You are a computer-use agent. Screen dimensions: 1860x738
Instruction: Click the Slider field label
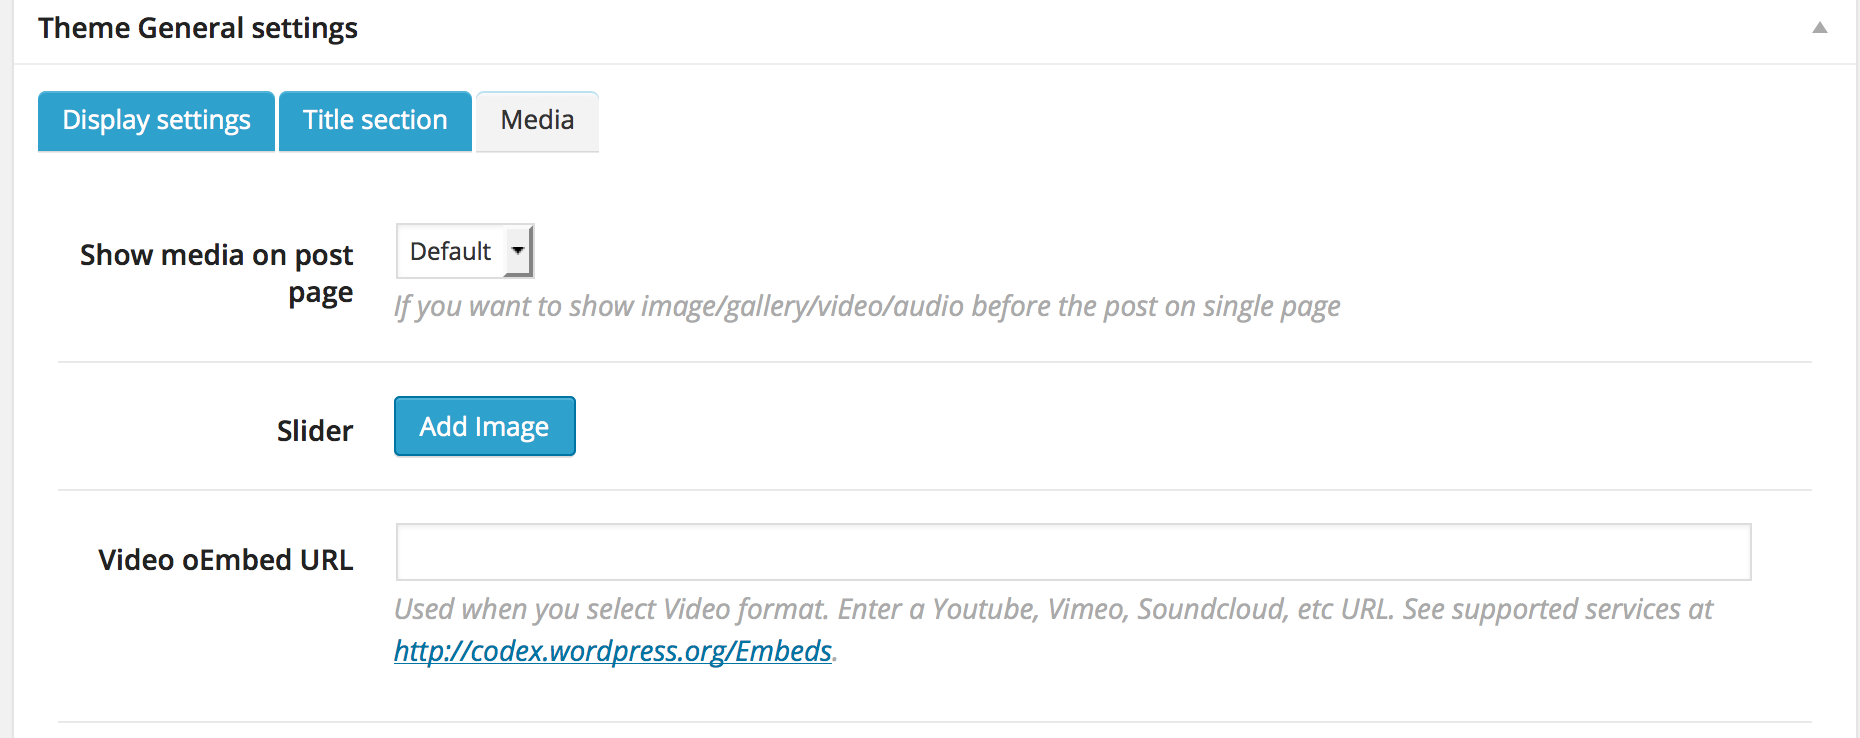(x=314, y=431)
